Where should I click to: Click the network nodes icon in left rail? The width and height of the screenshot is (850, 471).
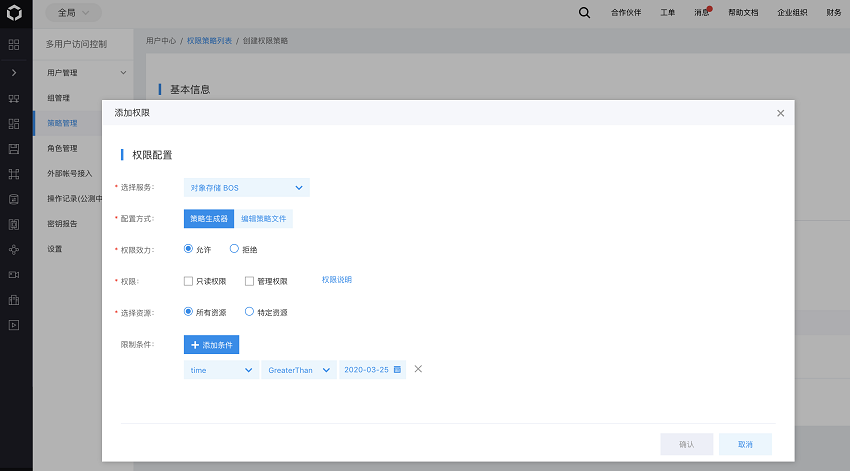(x=14, y=250)
